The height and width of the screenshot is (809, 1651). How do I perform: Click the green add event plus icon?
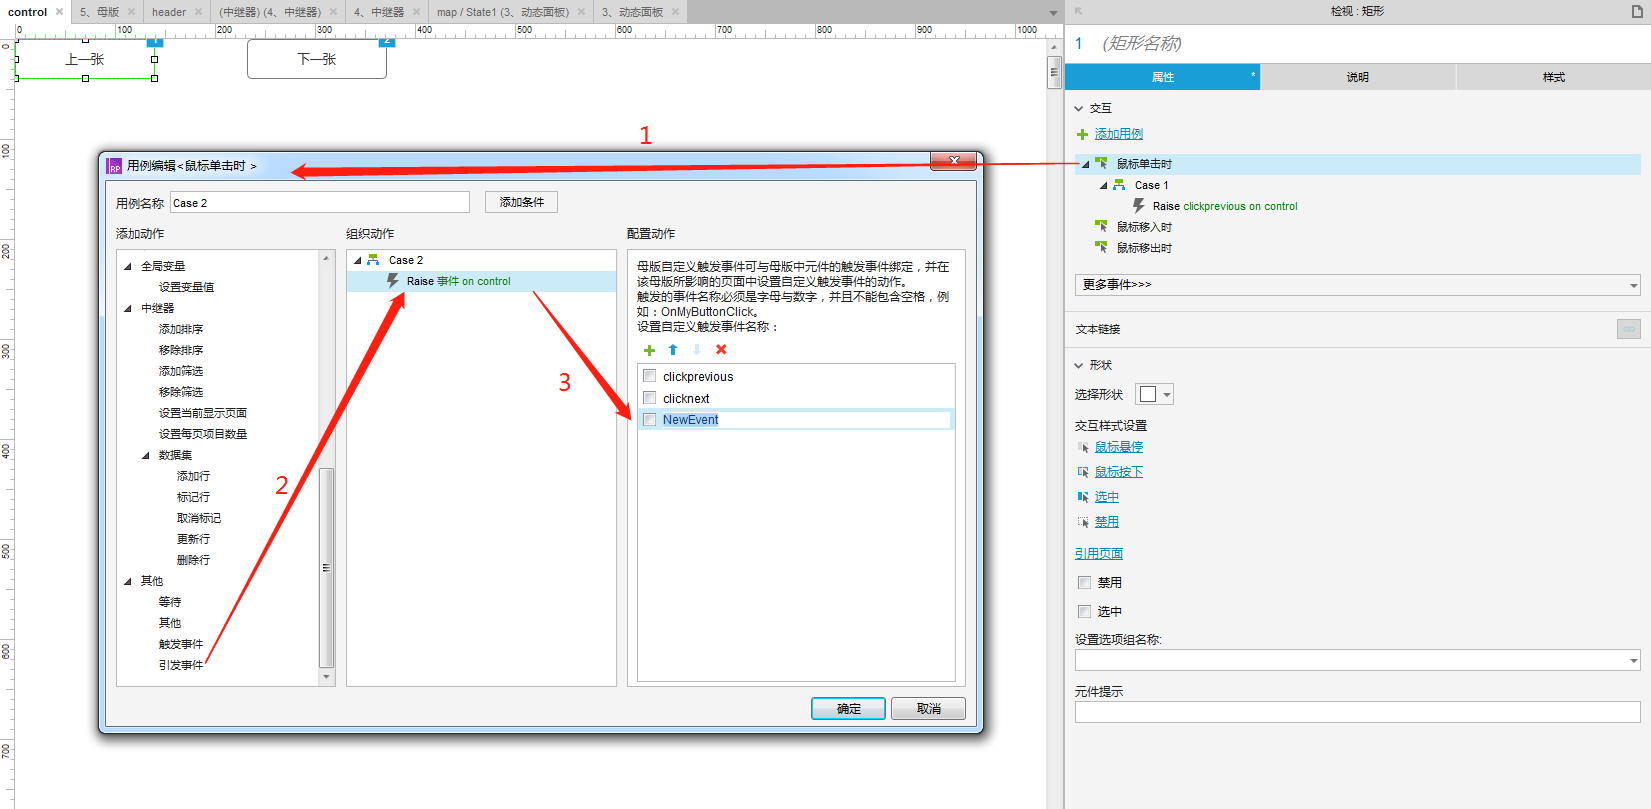coord(649,350)
